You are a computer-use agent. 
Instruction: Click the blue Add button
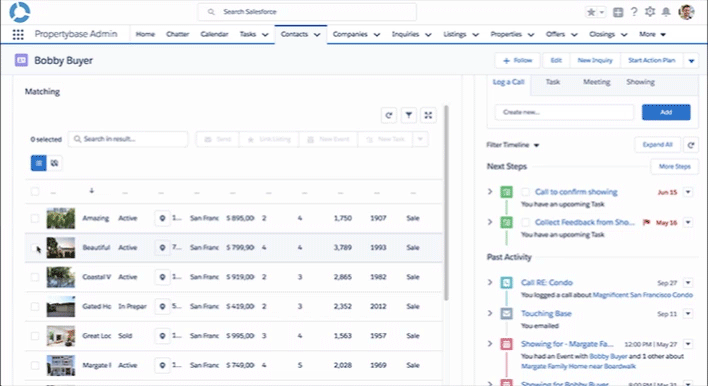666,112
